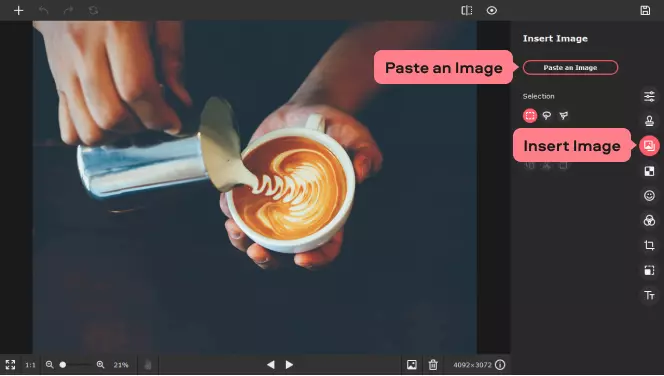Choose the rectangular selection mode
Screen dimensions: 664x376
tap(530, 116)
